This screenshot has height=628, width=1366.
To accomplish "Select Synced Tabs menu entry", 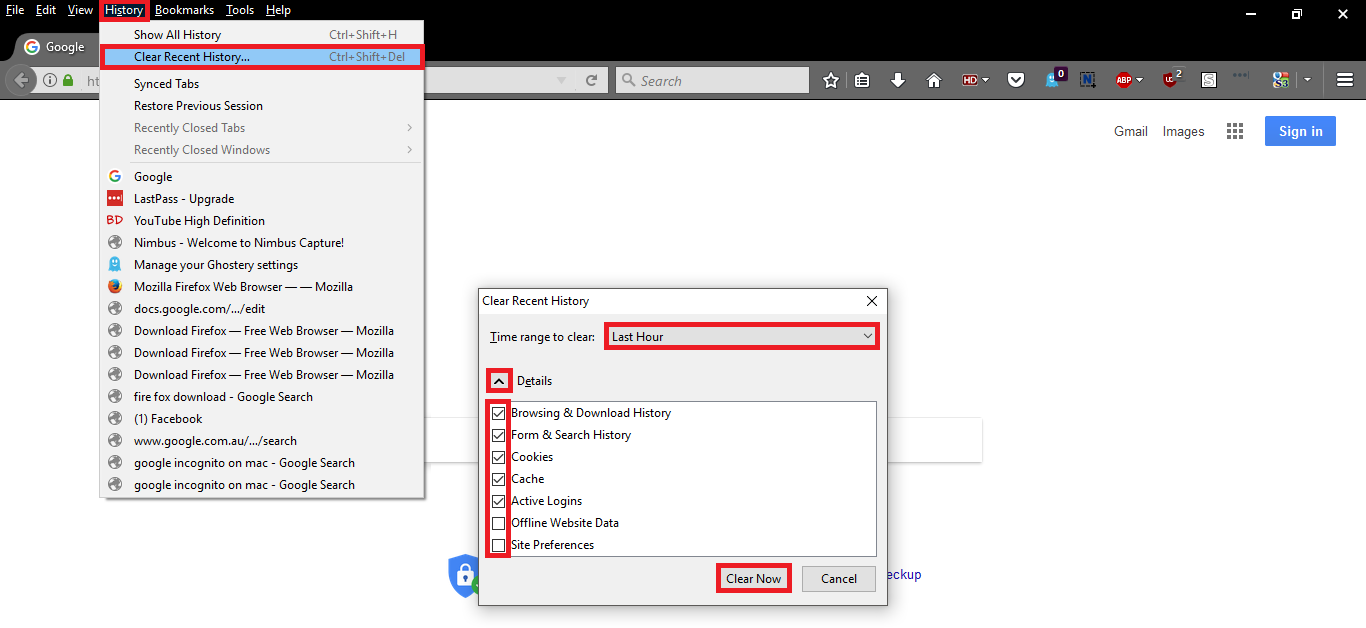I will pyautogui.click(x=262, y=84).
